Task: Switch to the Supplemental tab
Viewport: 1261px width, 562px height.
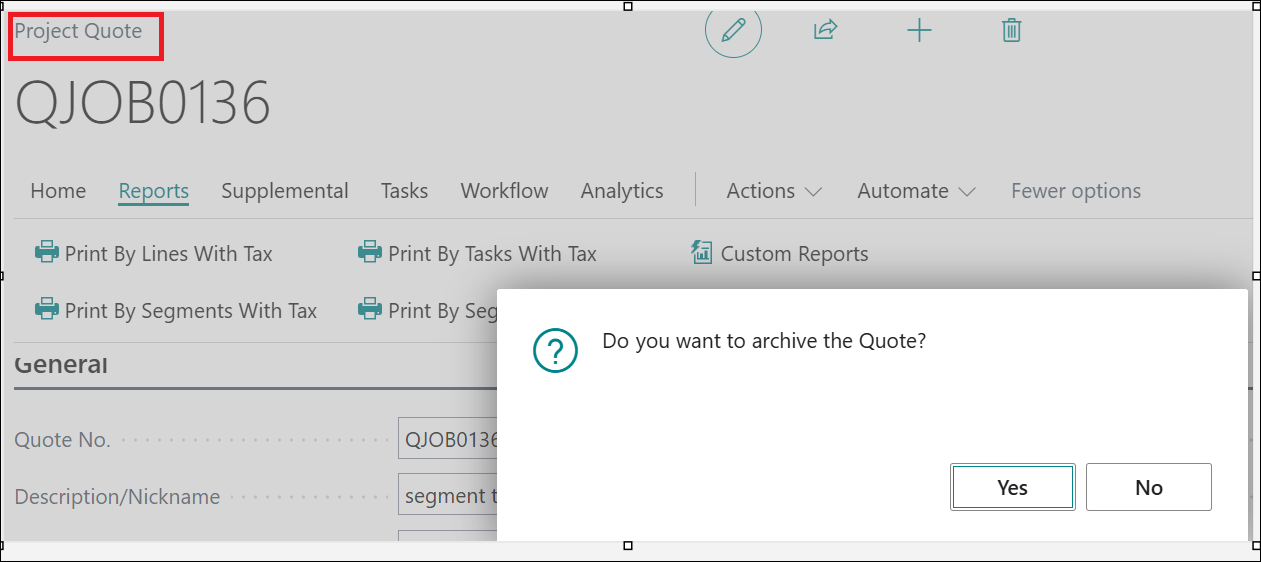Action: [285, 191]
